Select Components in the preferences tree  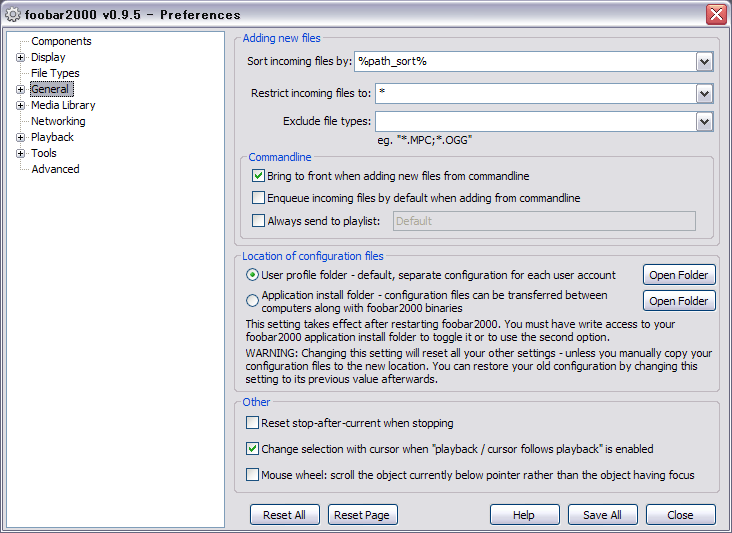point(61,41)
